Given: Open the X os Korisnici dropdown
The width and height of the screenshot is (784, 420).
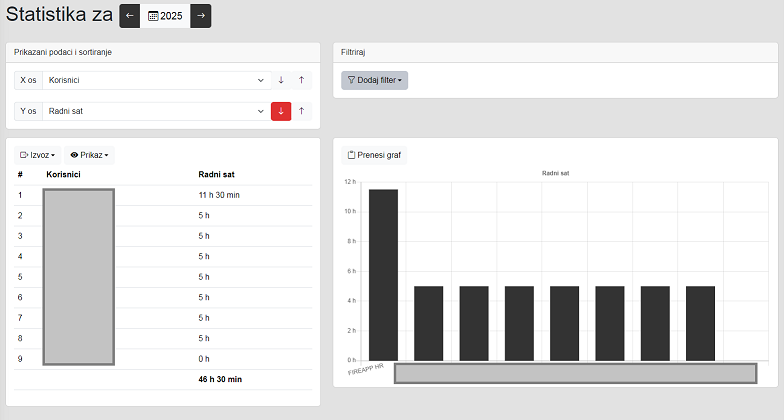Looking at the screenshot, I should [156, 80].
